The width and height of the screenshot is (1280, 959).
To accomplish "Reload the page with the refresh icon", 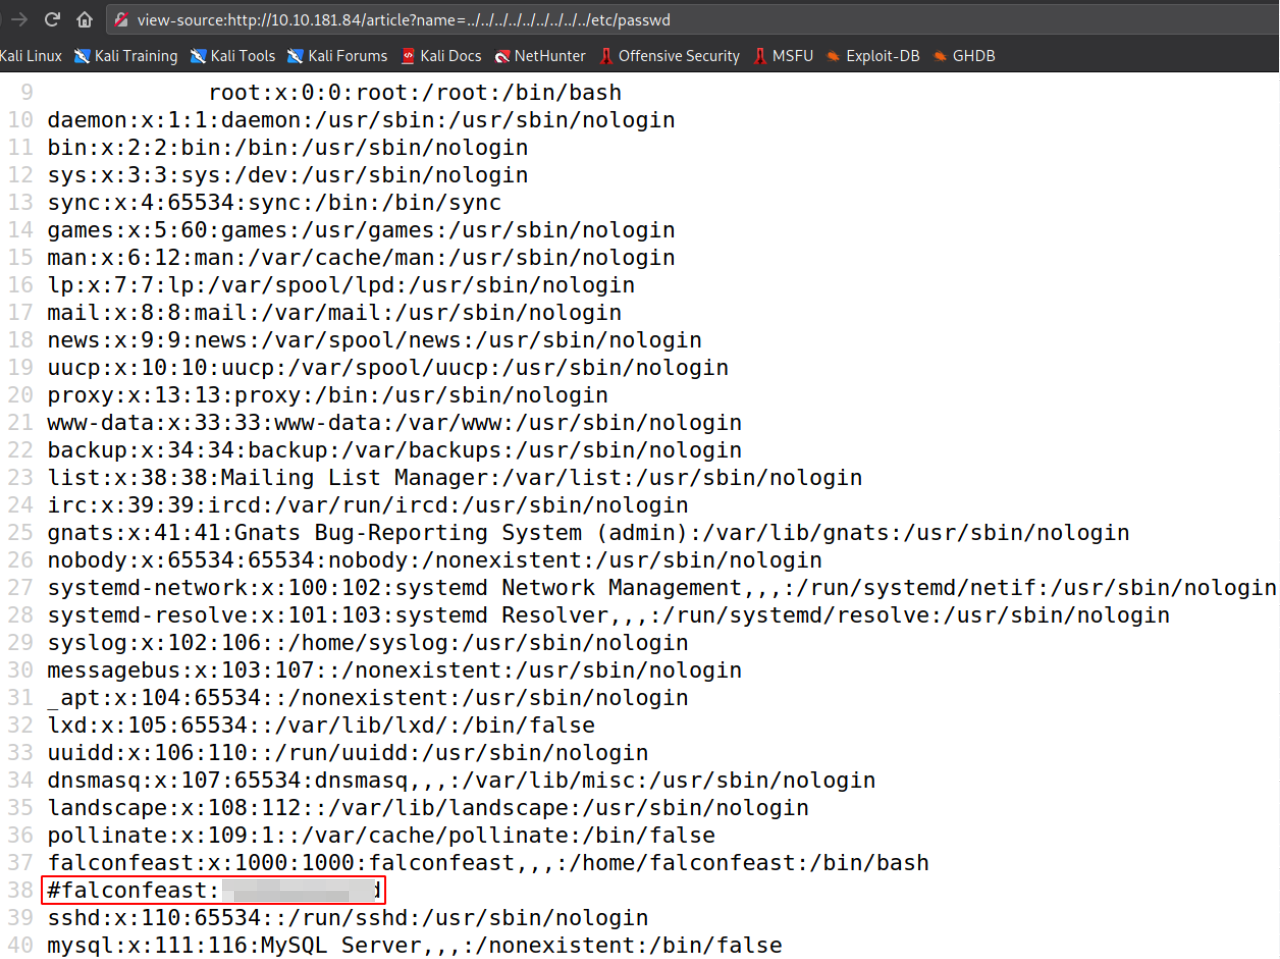I will 52,20.
